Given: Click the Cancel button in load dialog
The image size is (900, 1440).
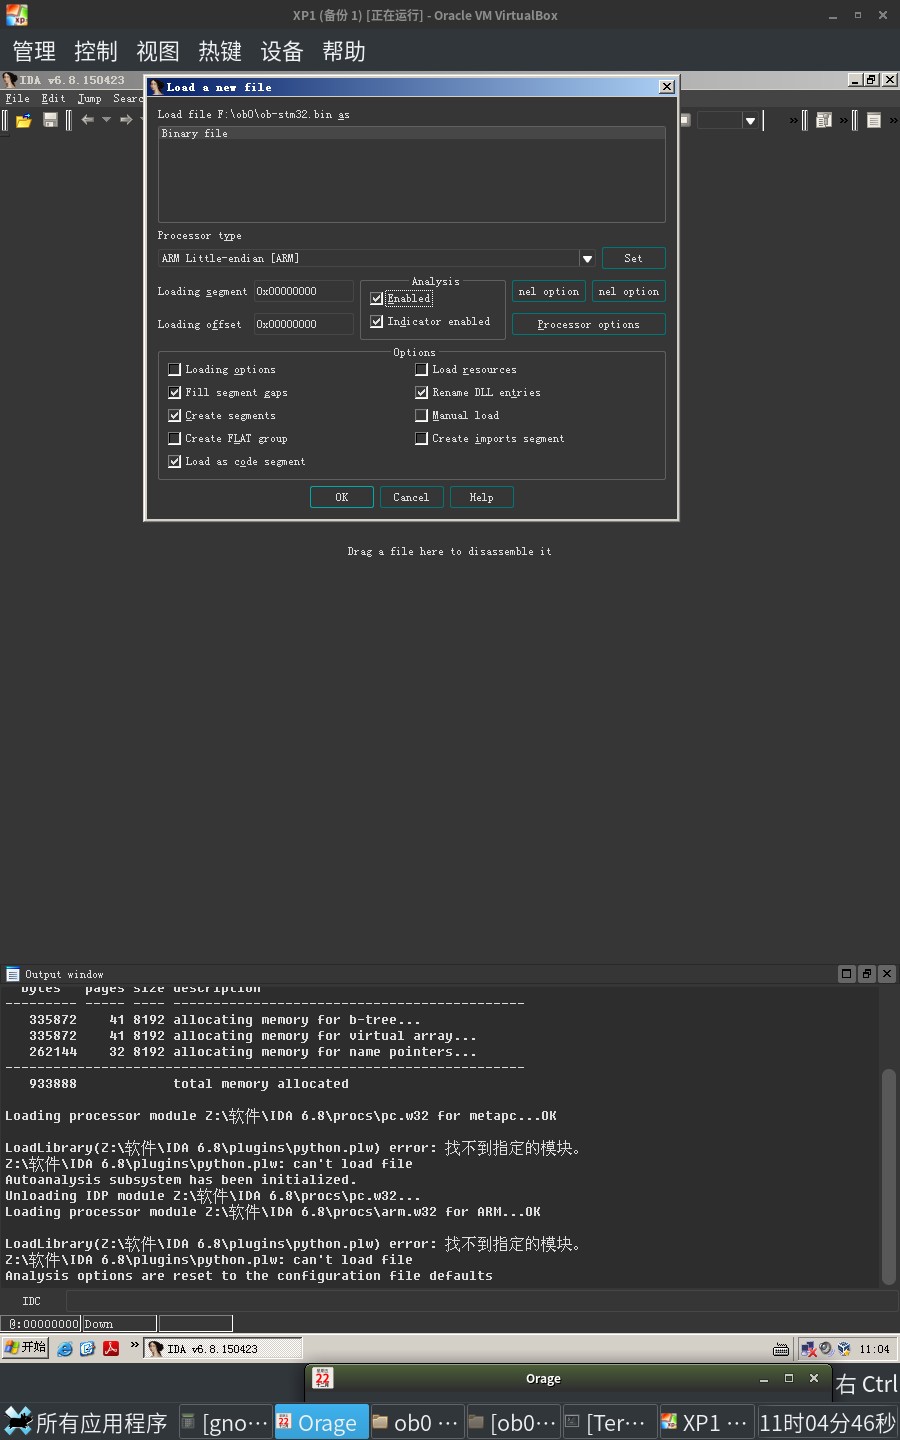Looking at the screenshot, I should point(411,497).
